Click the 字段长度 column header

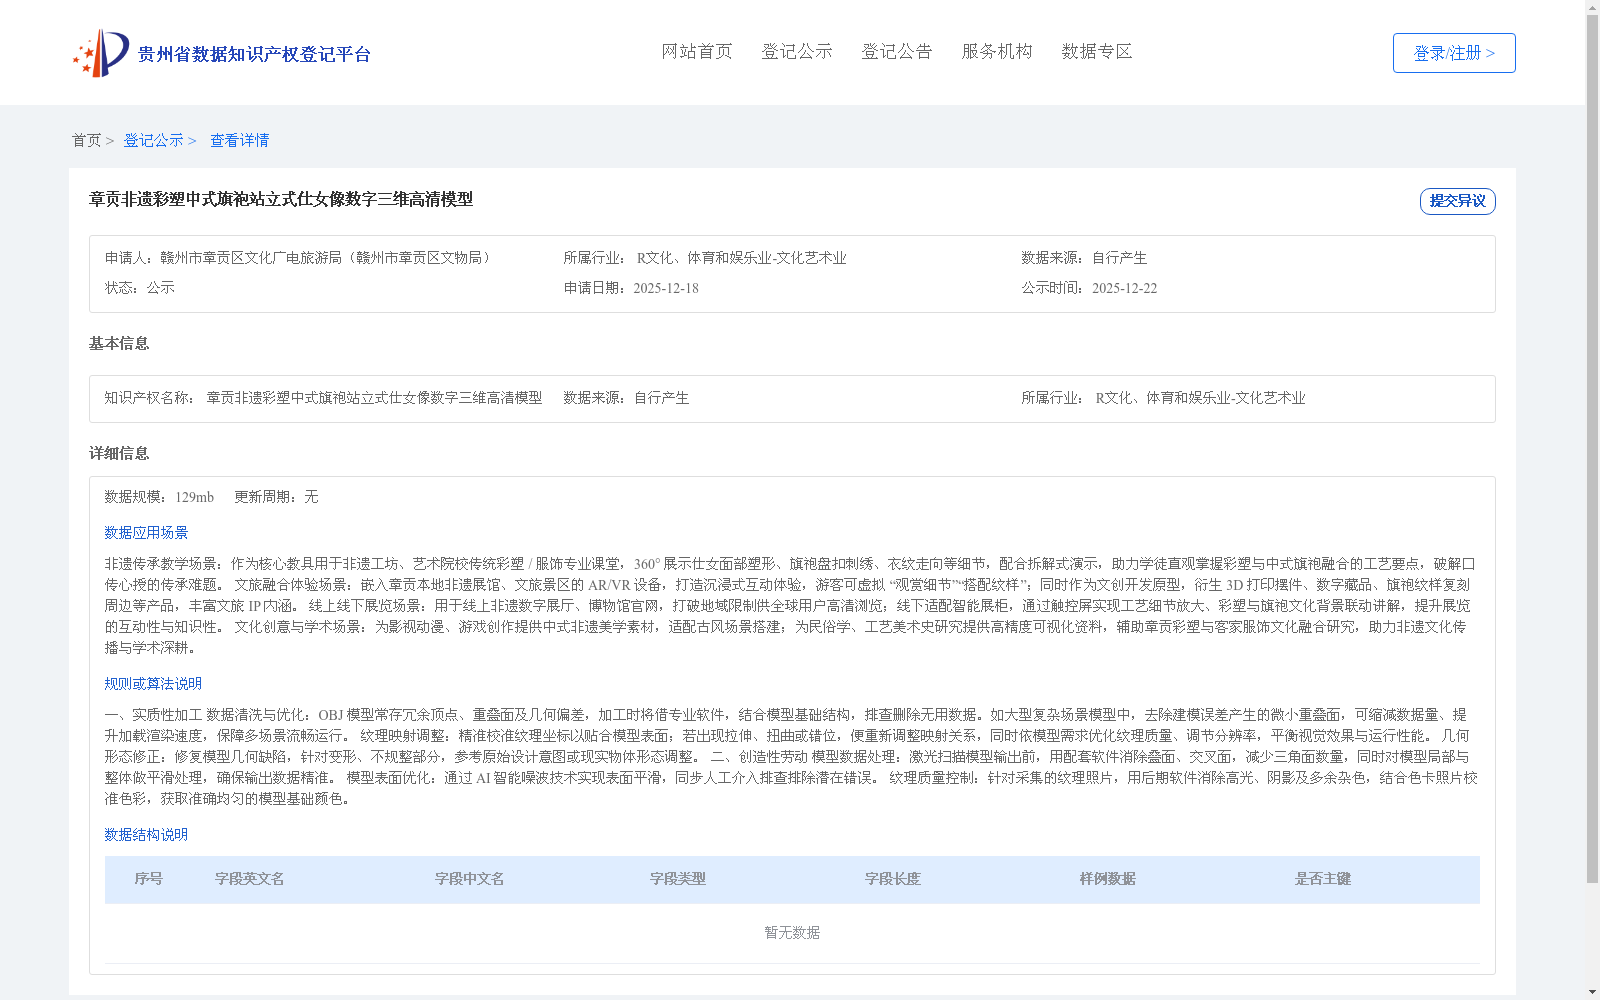pyautogui.click(x=893, y=879)
